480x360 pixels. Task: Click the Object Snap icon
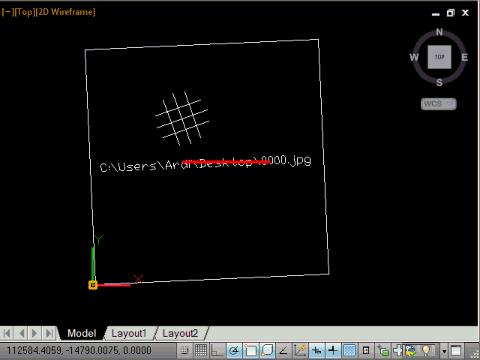251,350
